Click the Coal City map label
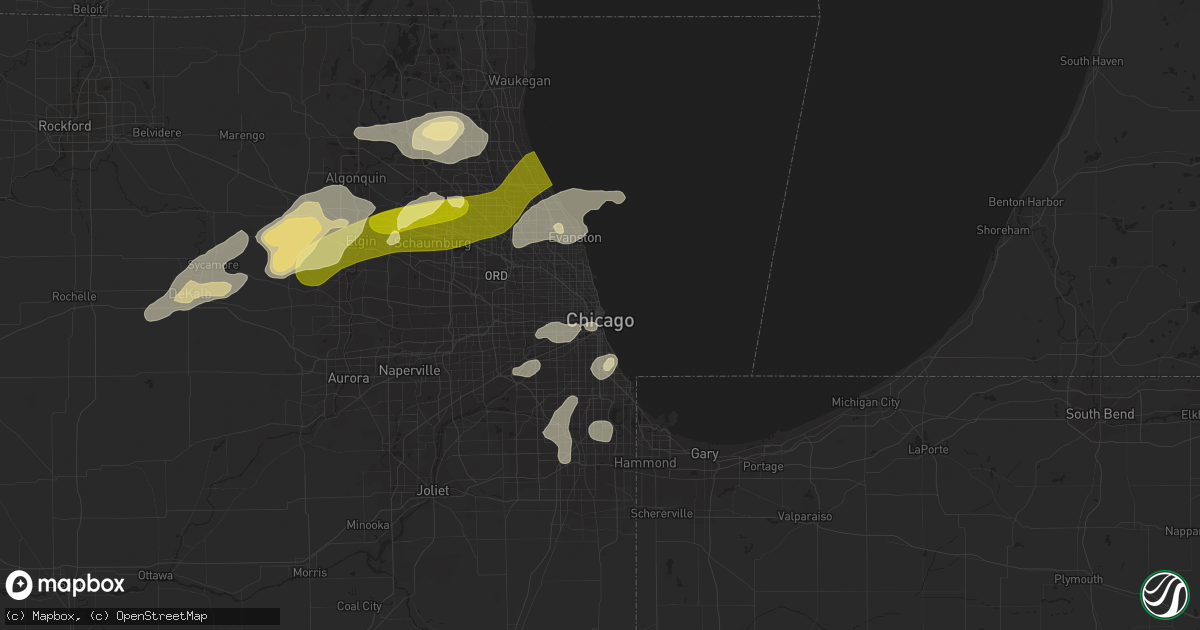Viewport: 1200px width, 630px height. [359, 607]
